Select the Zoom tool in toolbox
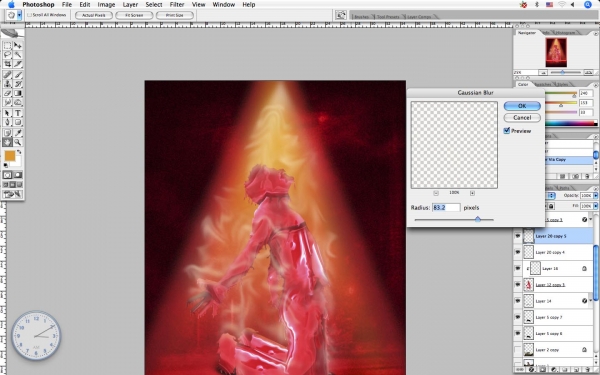600x375 pixels. tap(18, 142)
